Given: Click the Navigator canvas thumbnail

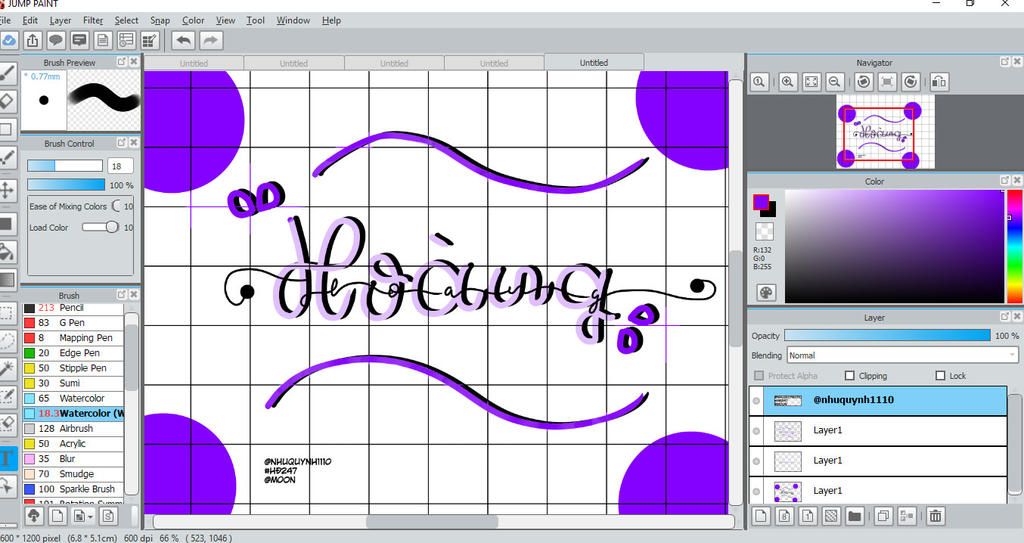Looking at the screenshot, I should pyautogui.click(x=885, y=132).
